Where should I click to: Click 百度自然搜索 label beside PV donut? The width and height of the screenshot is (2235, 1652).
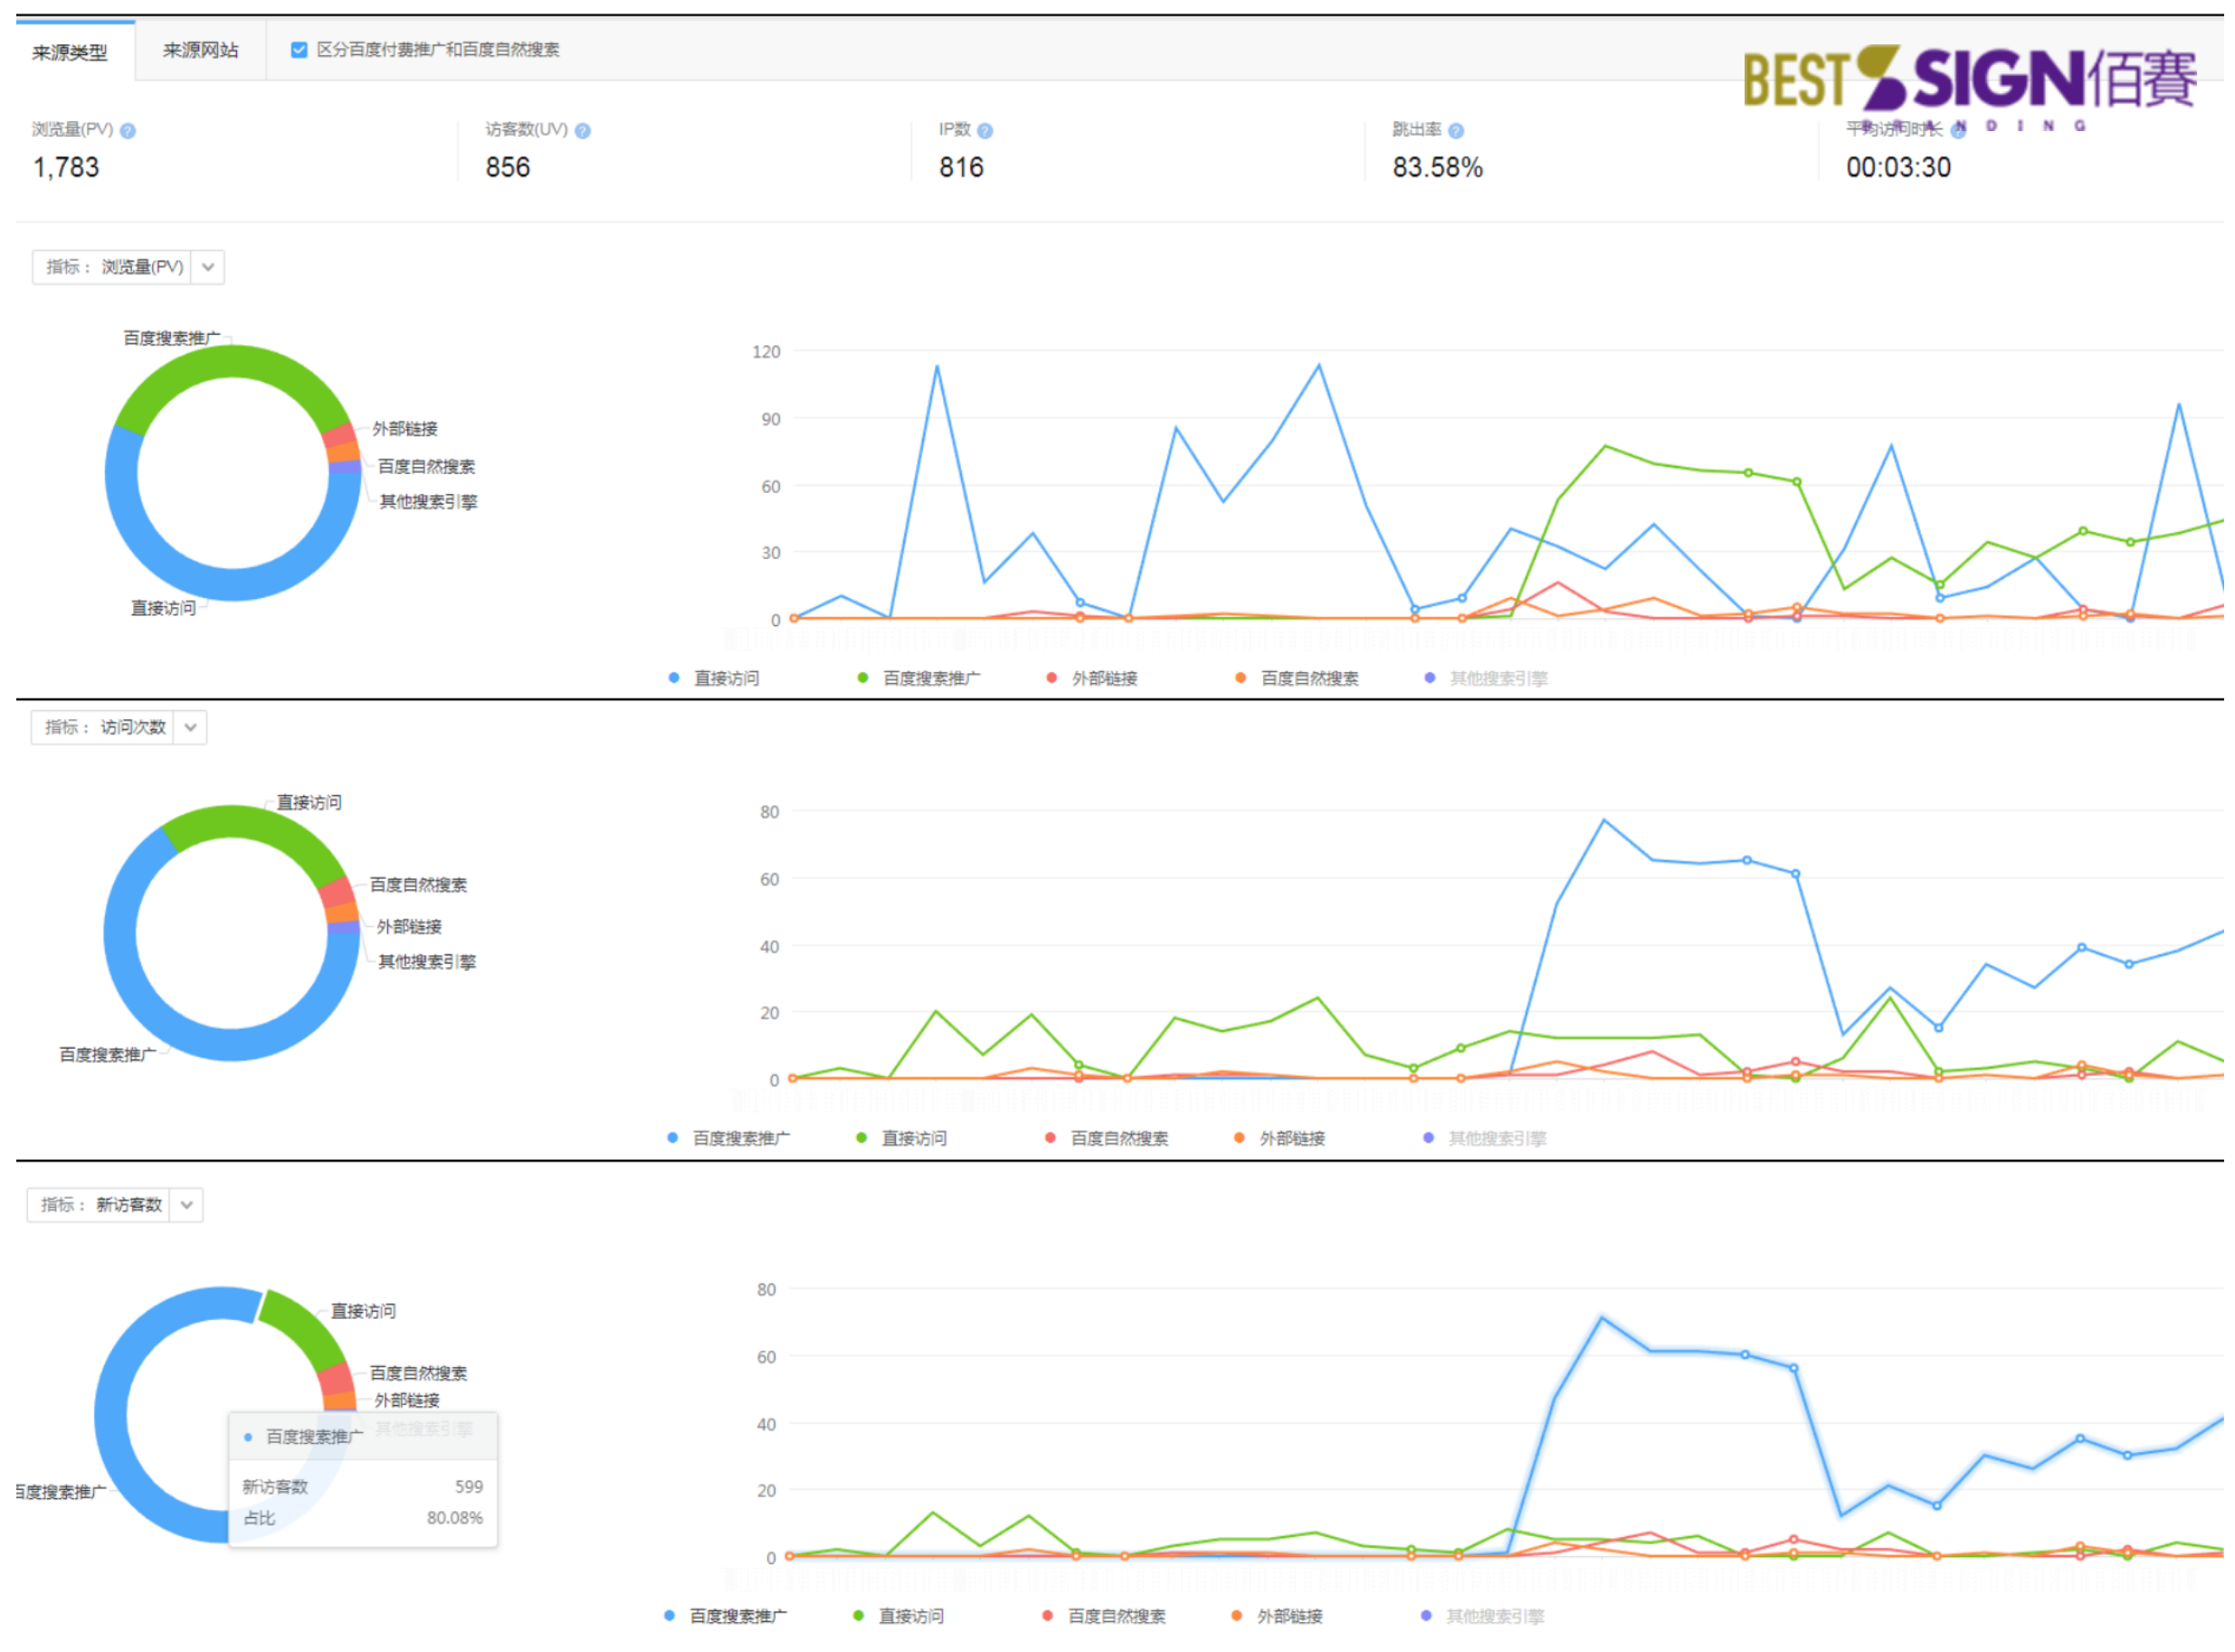[x=428, y=468]
